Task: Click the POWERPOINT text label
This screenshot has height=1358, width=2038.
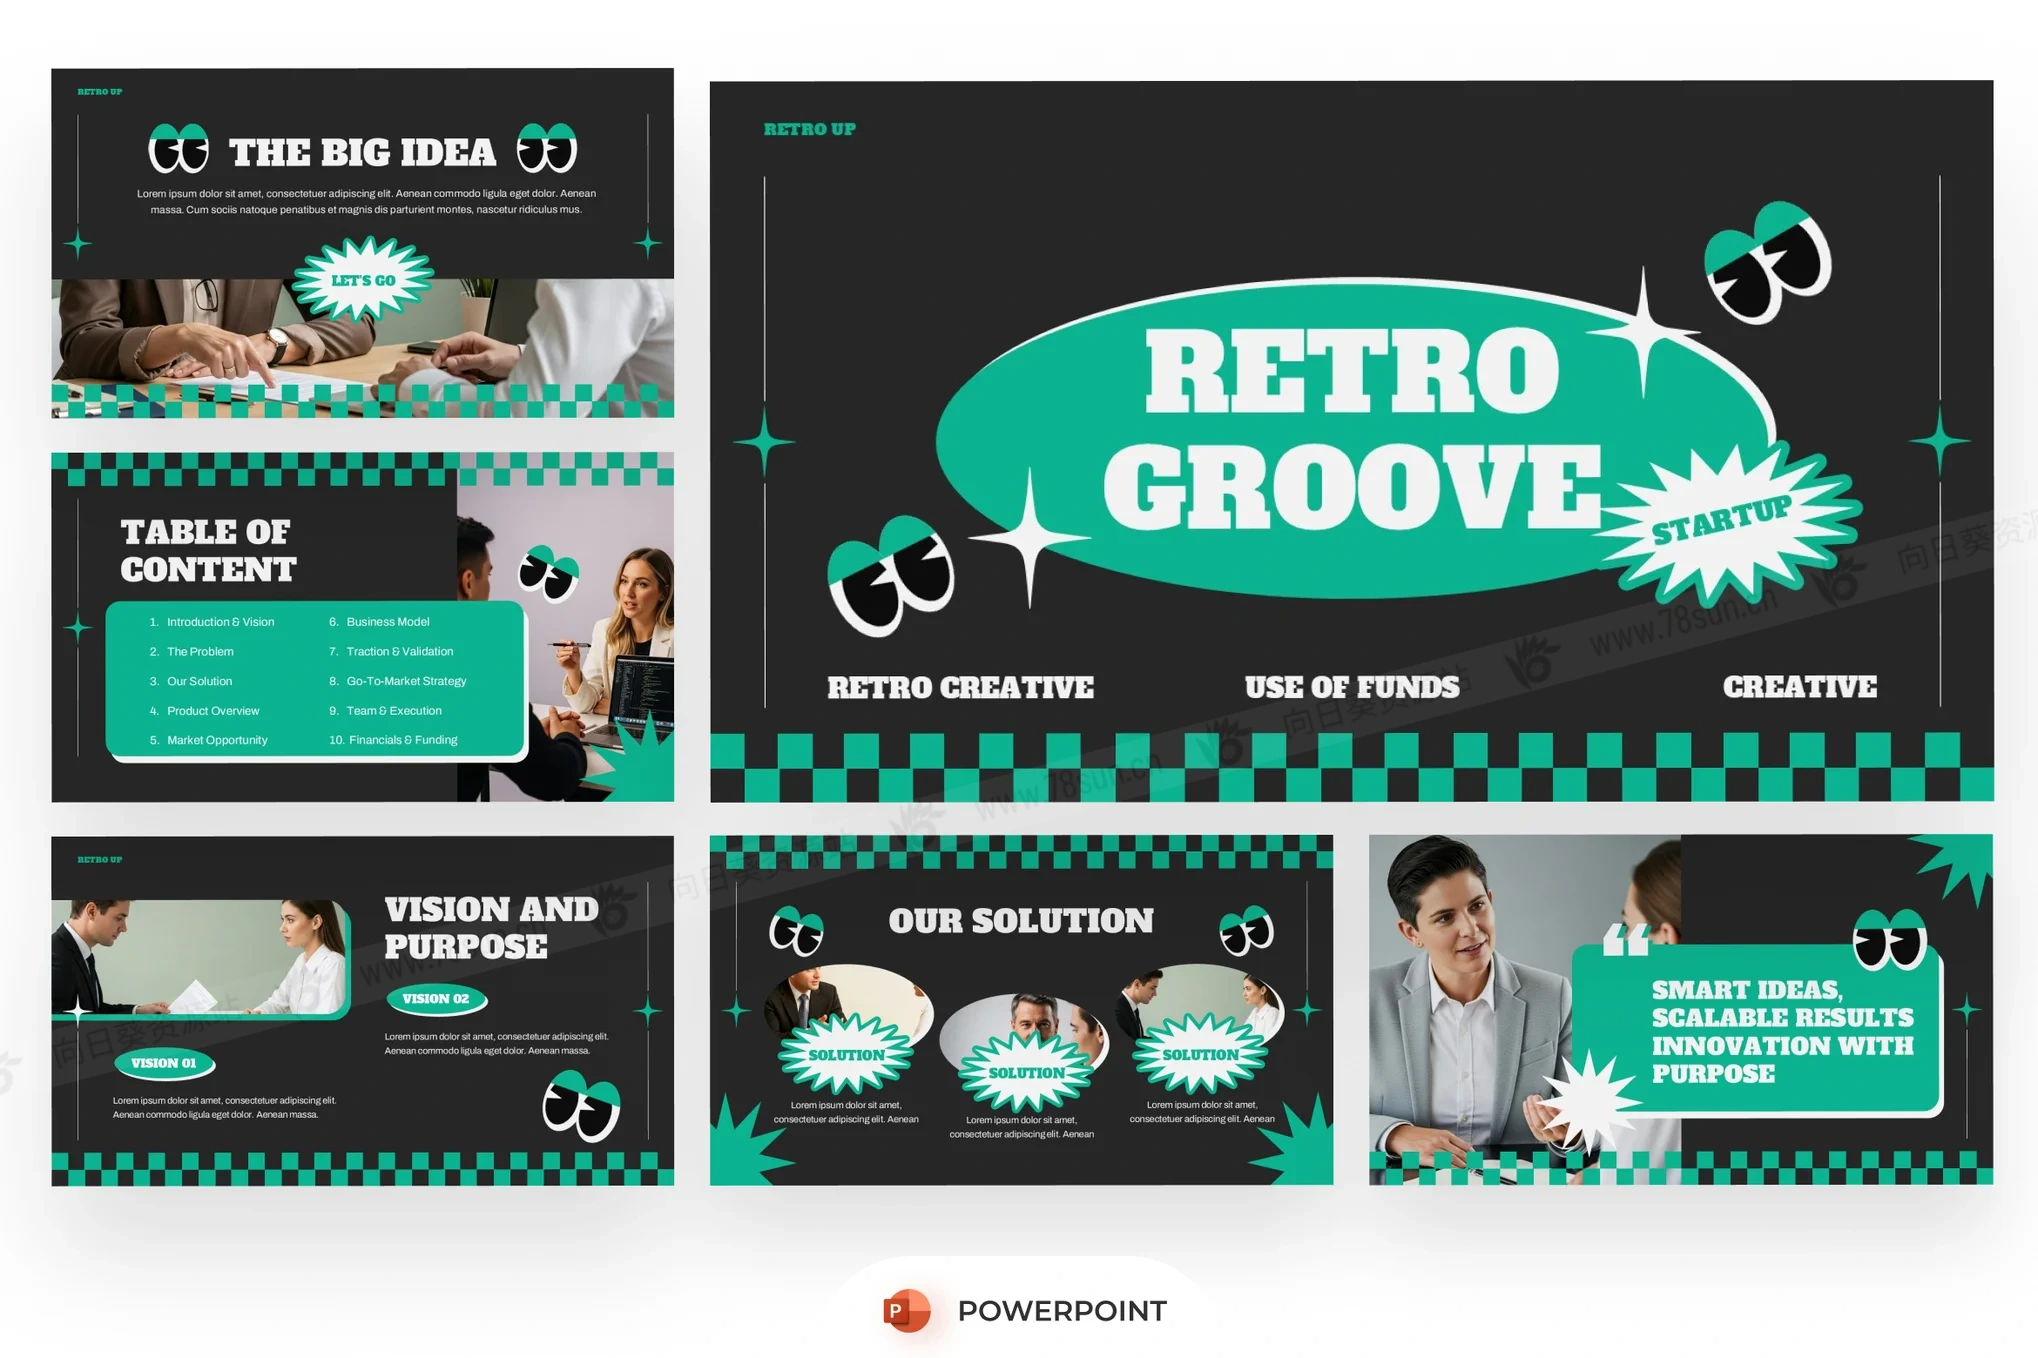Action: 1062,1311
